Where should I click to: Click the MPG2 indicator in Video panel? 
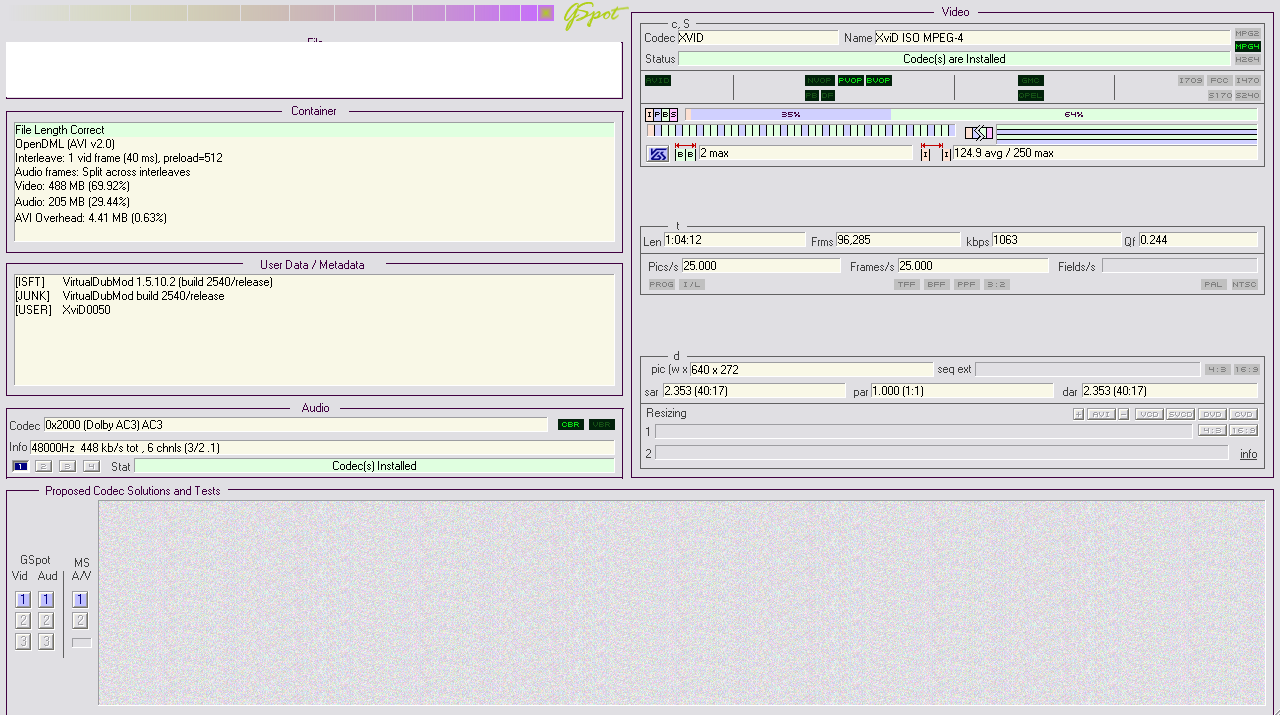coord(1247,33)
